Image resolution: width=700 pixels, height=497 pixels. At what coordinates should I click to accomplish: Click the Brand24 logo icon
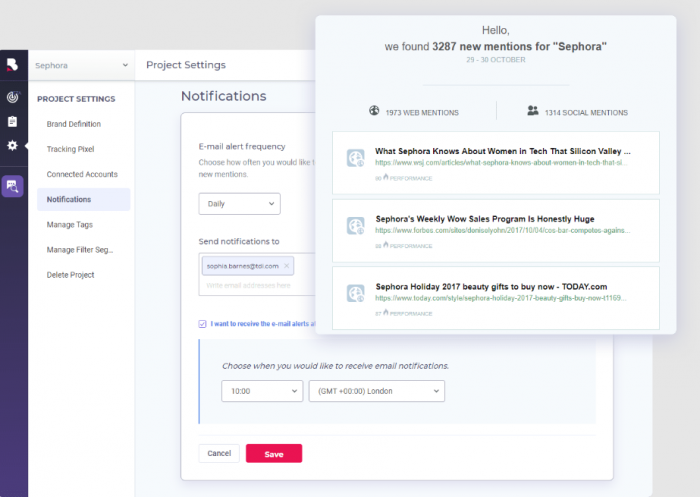tap(12, 65)
